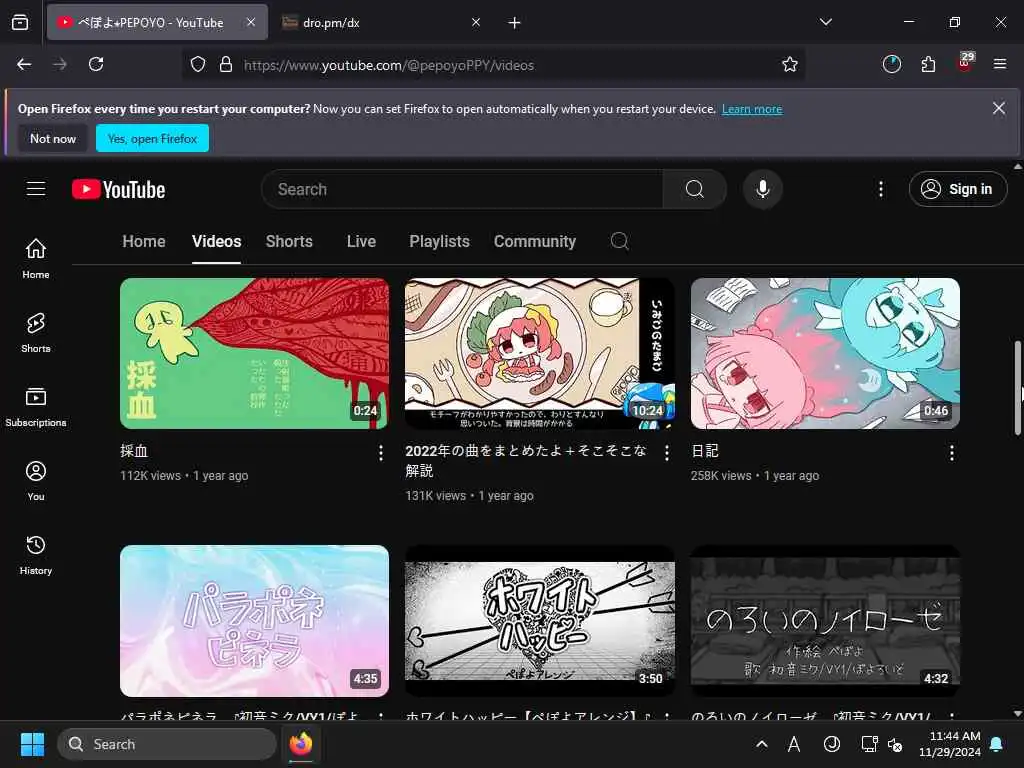Viewport: 1024px width, 768px height.
Task: Click the Firefox taskbar icon
Action: tap(301, 744)
